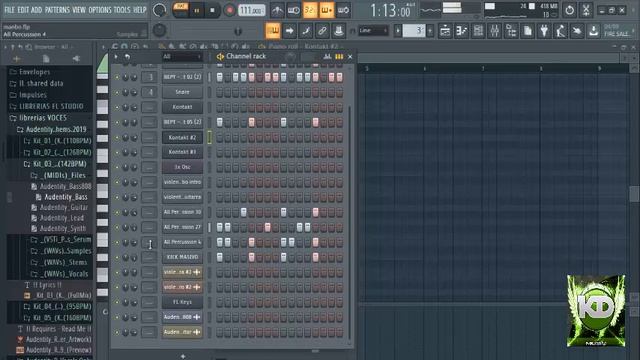
Task: Select the FL Keys channel button
Action: [182, 302]
